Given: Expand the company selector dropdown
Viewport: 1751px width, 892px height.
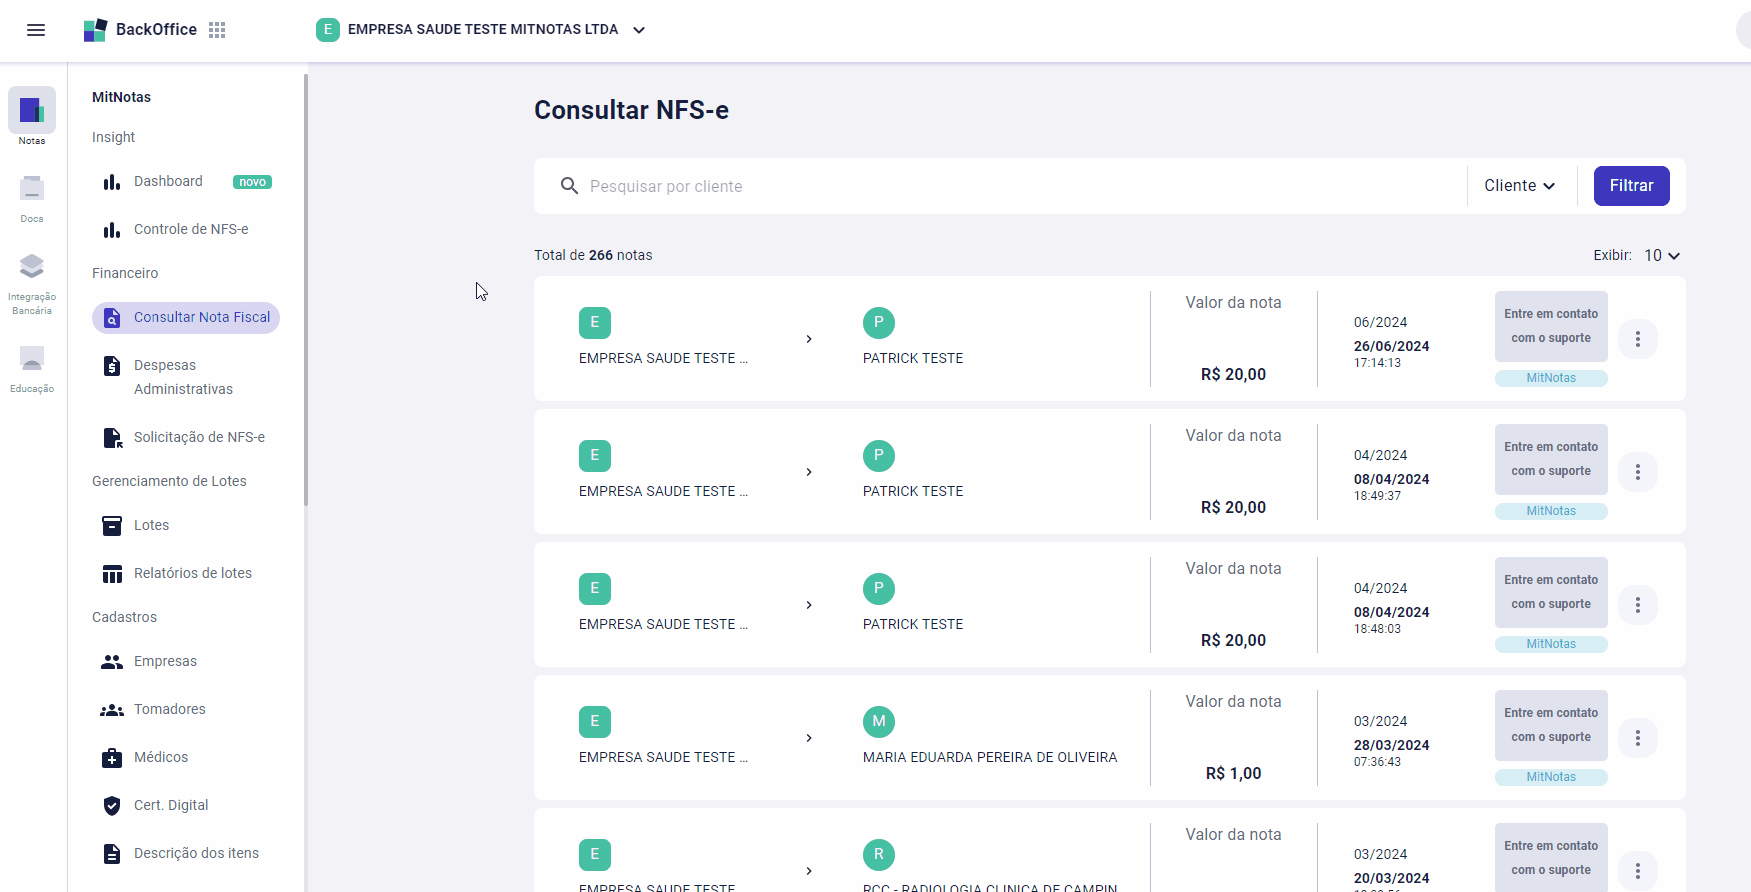Looking at the screenshot, I should [639, 30].
